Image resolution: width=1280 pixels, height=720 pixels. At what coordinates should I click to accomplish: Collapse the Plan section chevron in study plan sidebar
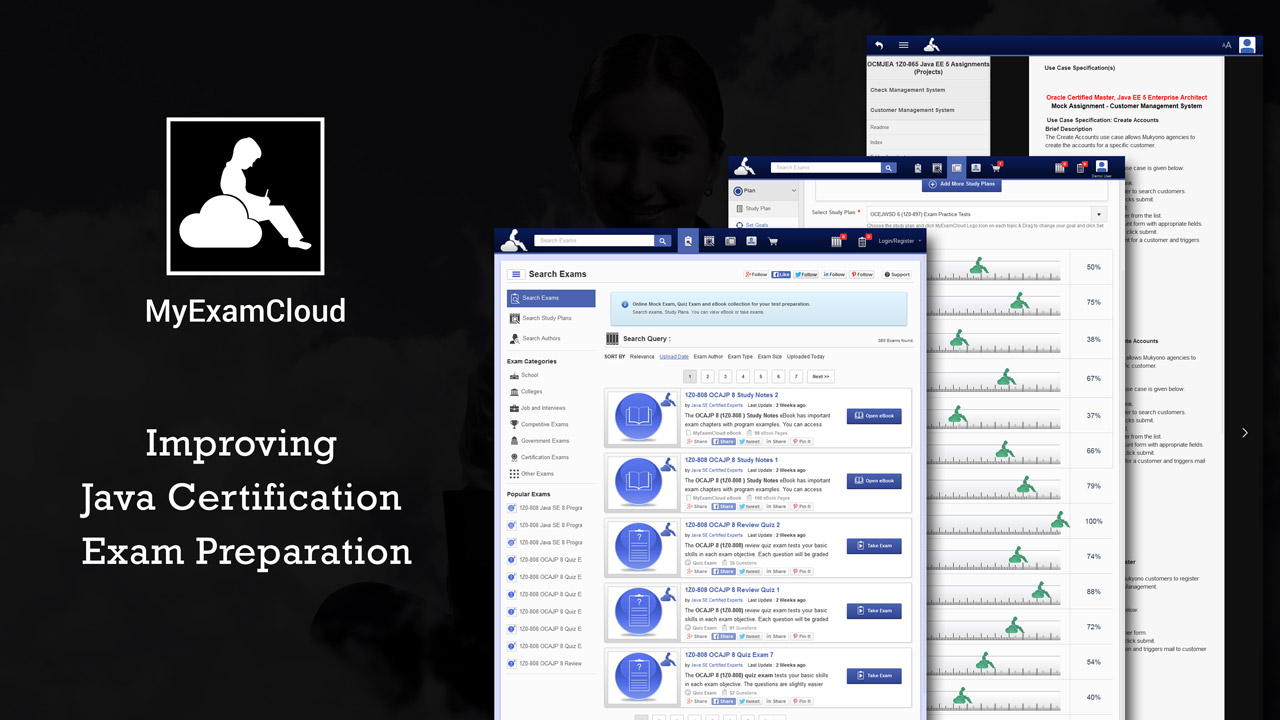[x=794, y=190]
